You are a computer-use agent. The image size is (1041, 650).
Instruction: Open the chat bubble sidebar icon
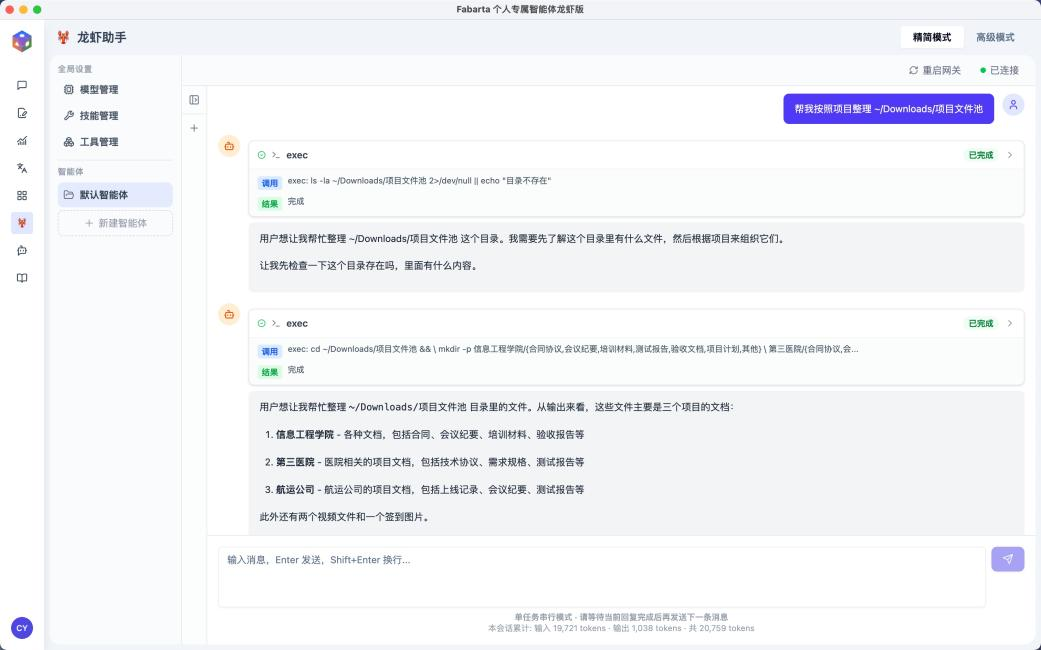coord(22,85)
